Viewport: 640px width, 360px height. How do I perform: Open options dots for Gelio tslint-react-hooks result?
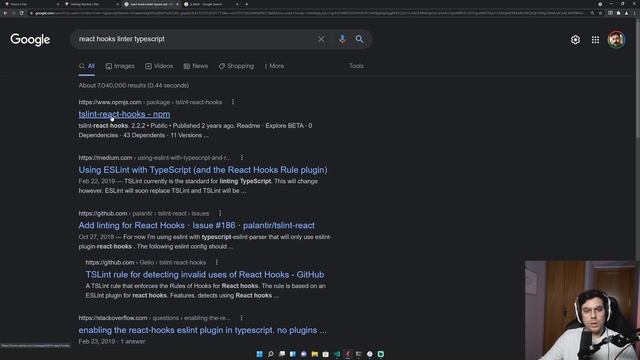click(217, 262)
